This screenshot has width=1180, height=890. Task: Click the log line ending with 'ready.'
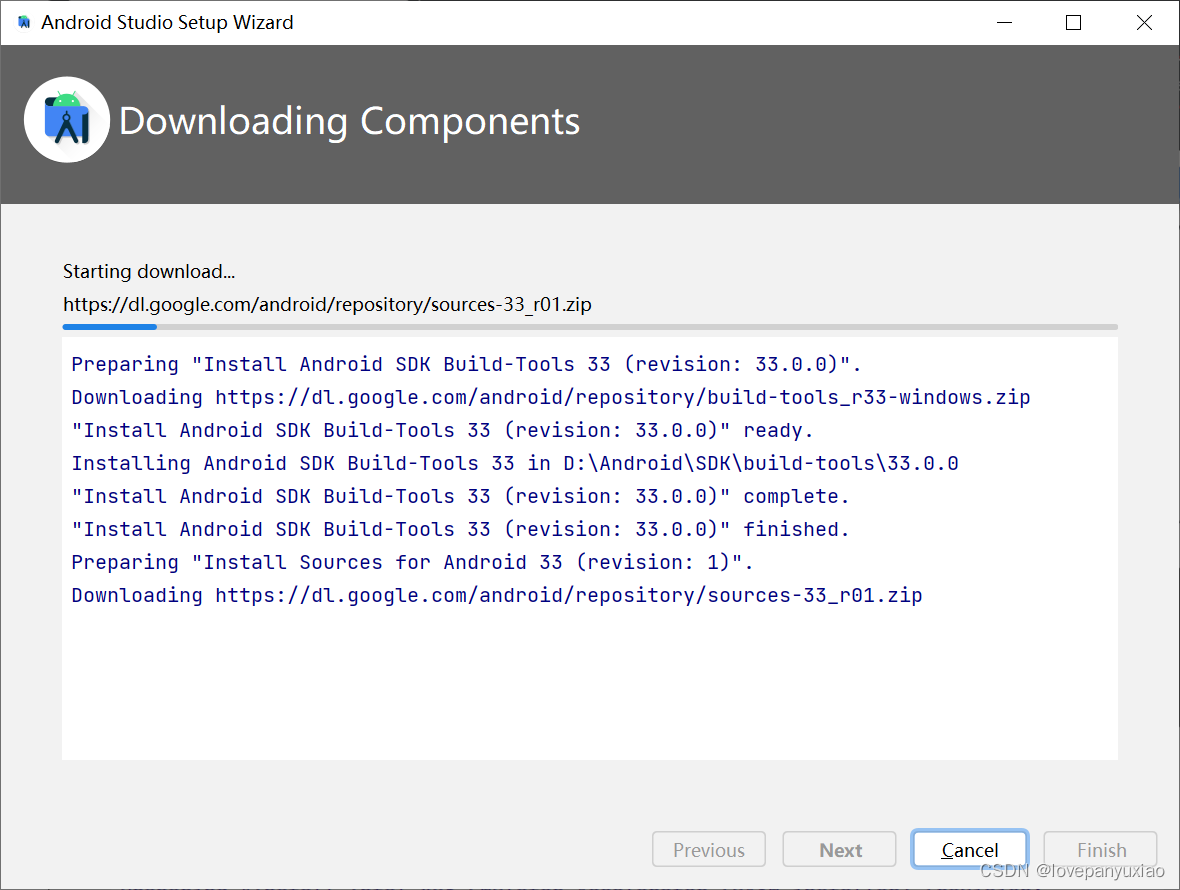point(442,430)
